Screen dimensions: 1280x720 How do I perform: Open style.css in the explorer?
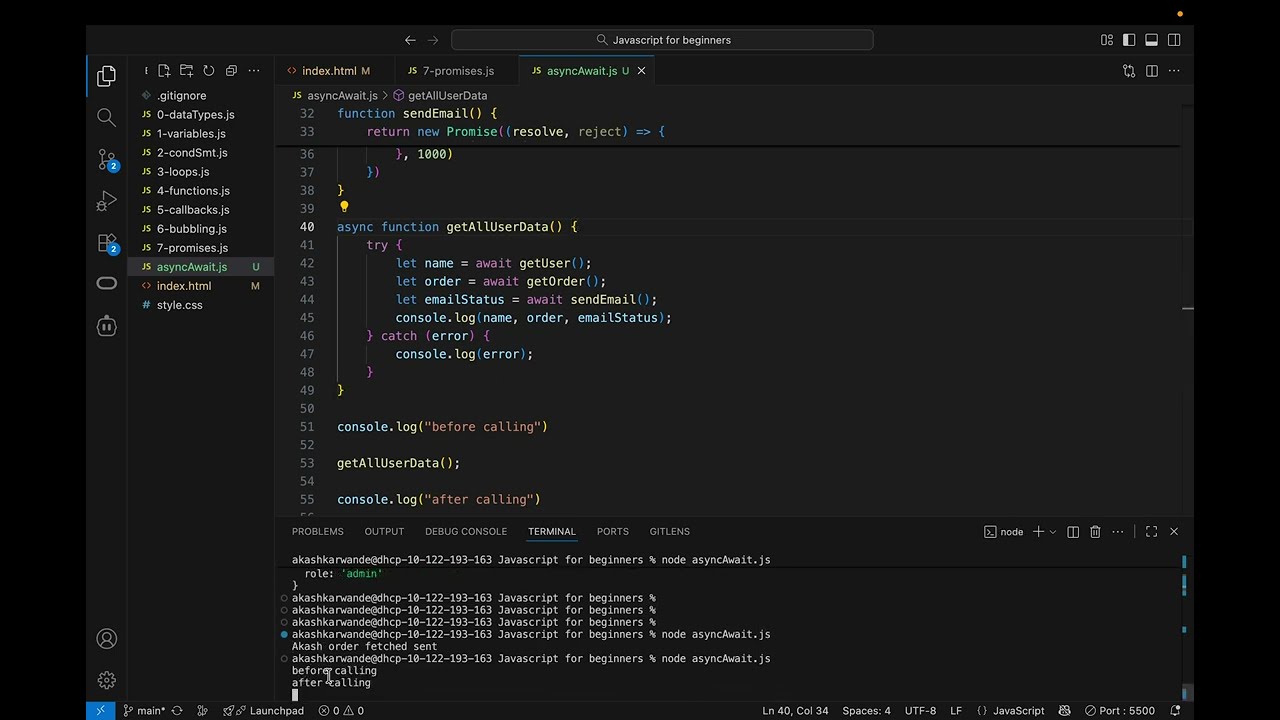(x=200, y=305)
